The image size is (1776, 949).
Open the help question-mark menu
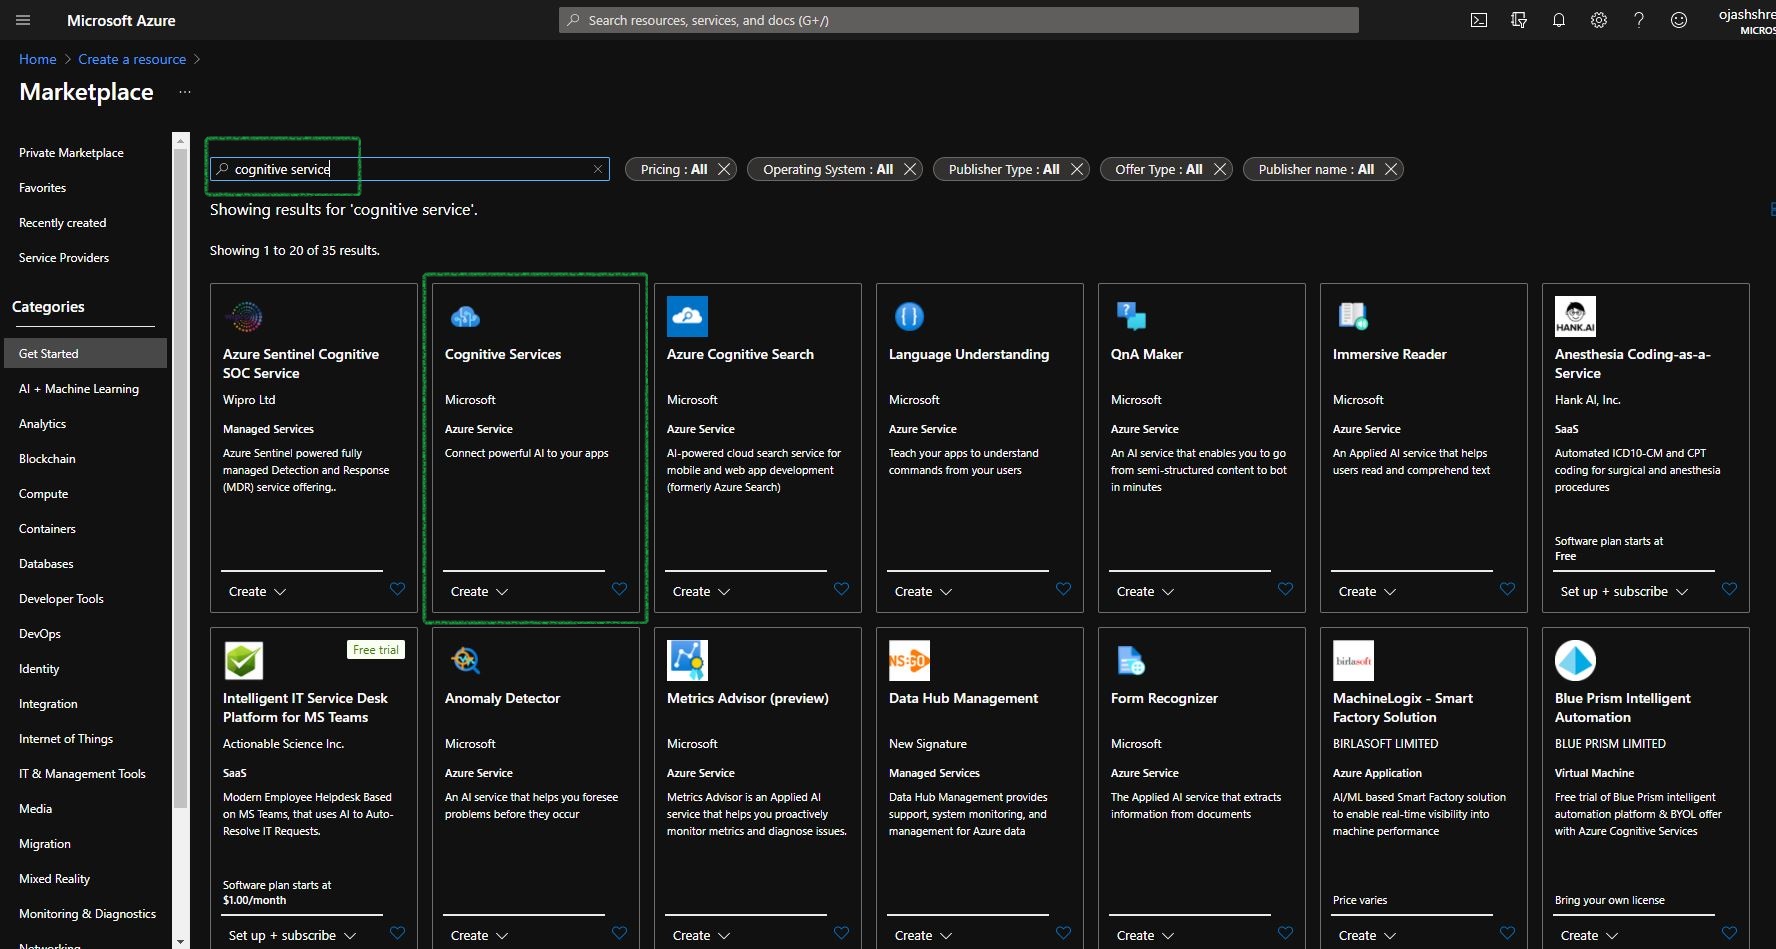(1638, 20)
